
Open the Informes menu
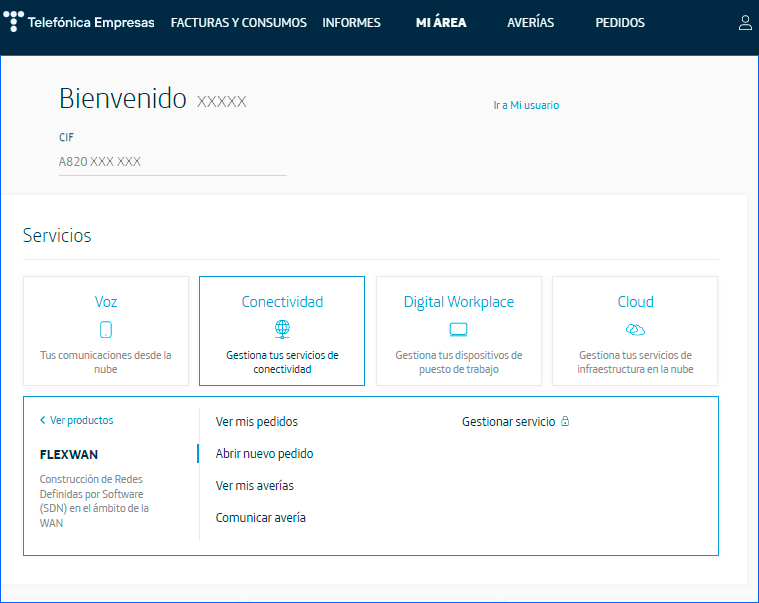tap(351, 23)
